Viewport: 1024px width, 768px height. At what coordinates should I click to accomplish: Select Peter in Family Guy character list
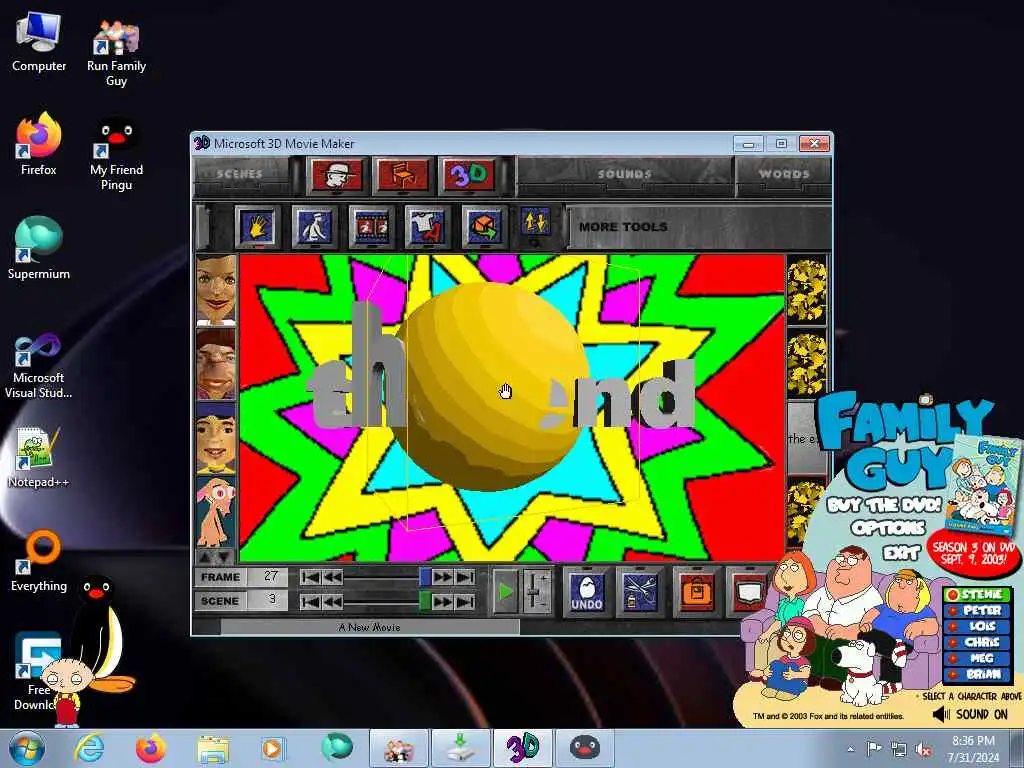(x=977, y=610)
